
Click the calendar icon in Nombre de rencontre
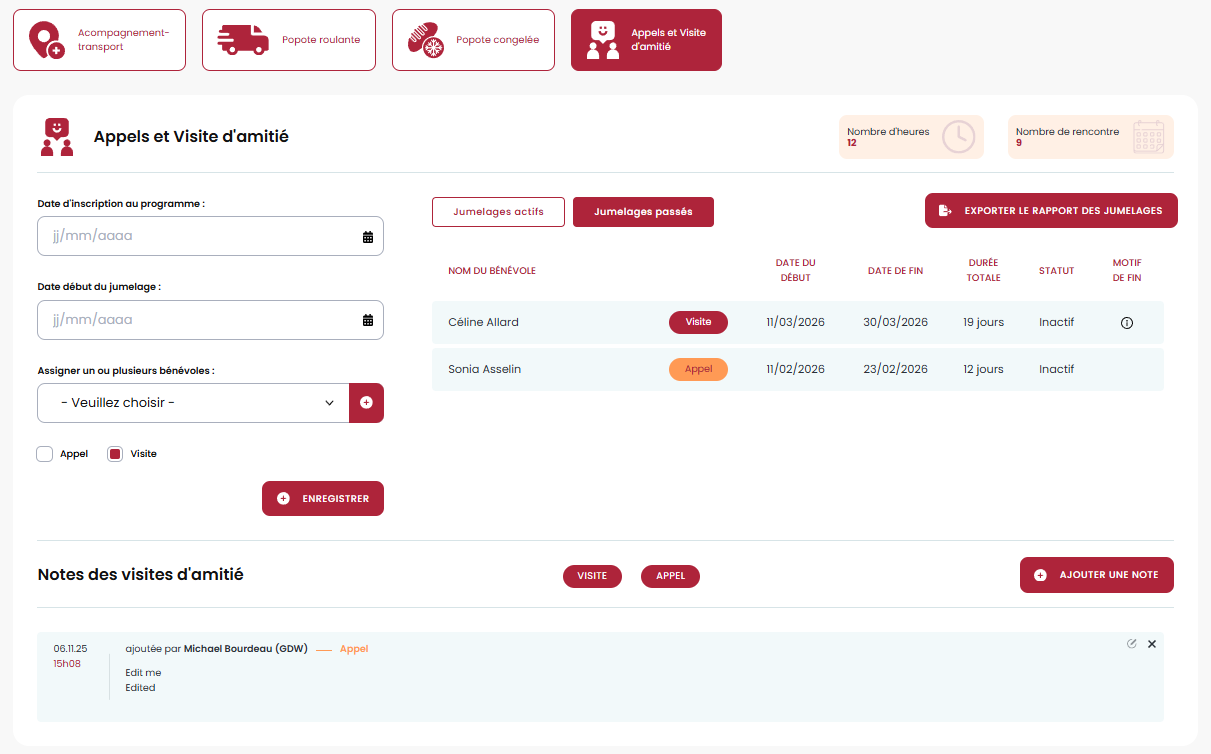(x=1148, y=137)
